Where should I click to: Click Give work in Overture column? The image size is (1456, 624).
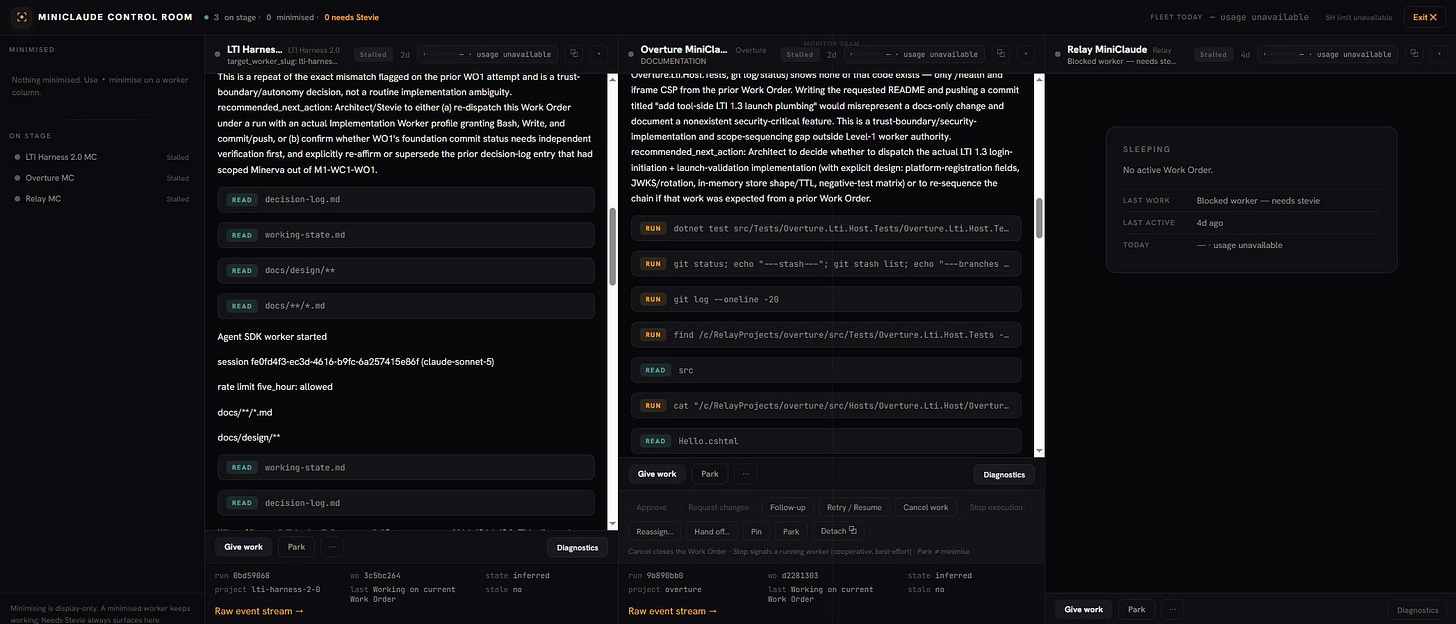coord(657,474)
